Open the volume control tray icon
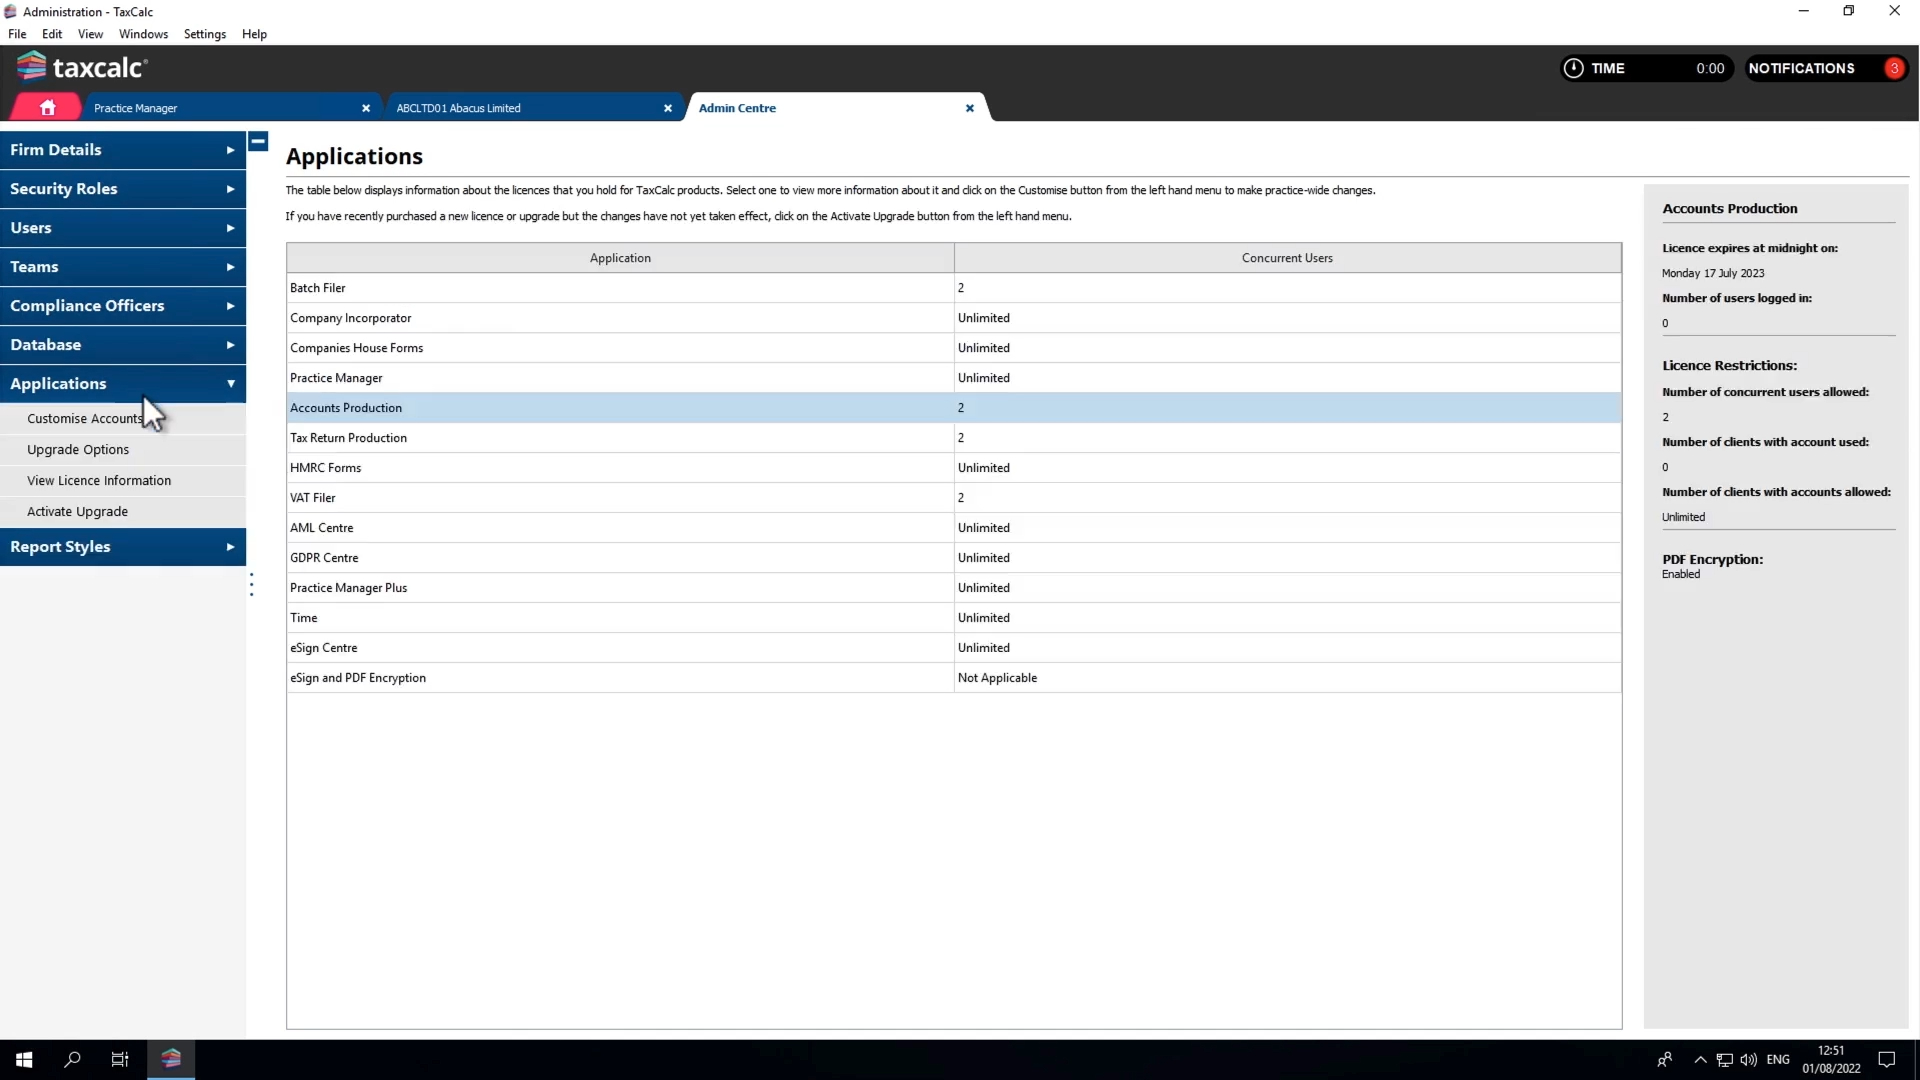Viewport: 1920px width, 1080px height. click(1748, 1060)
